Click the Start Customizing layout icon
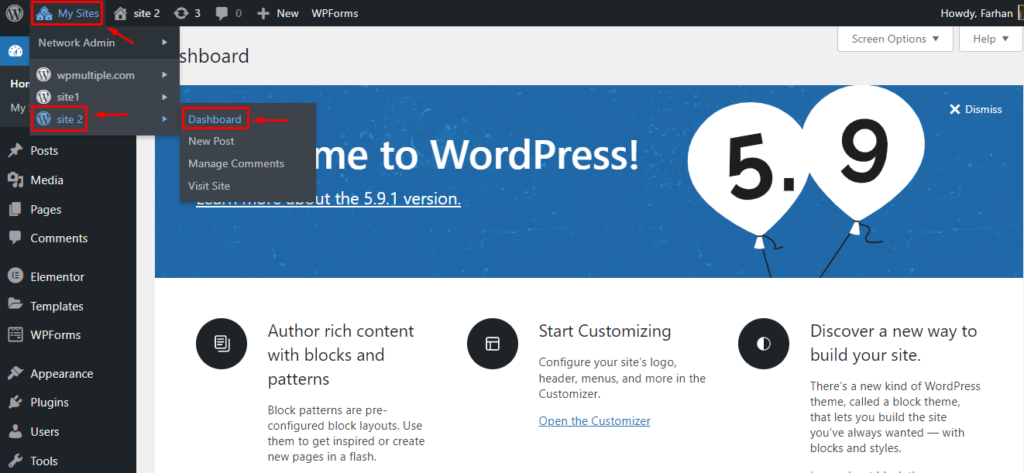1024x473 pixels. (x=492, y=344)
